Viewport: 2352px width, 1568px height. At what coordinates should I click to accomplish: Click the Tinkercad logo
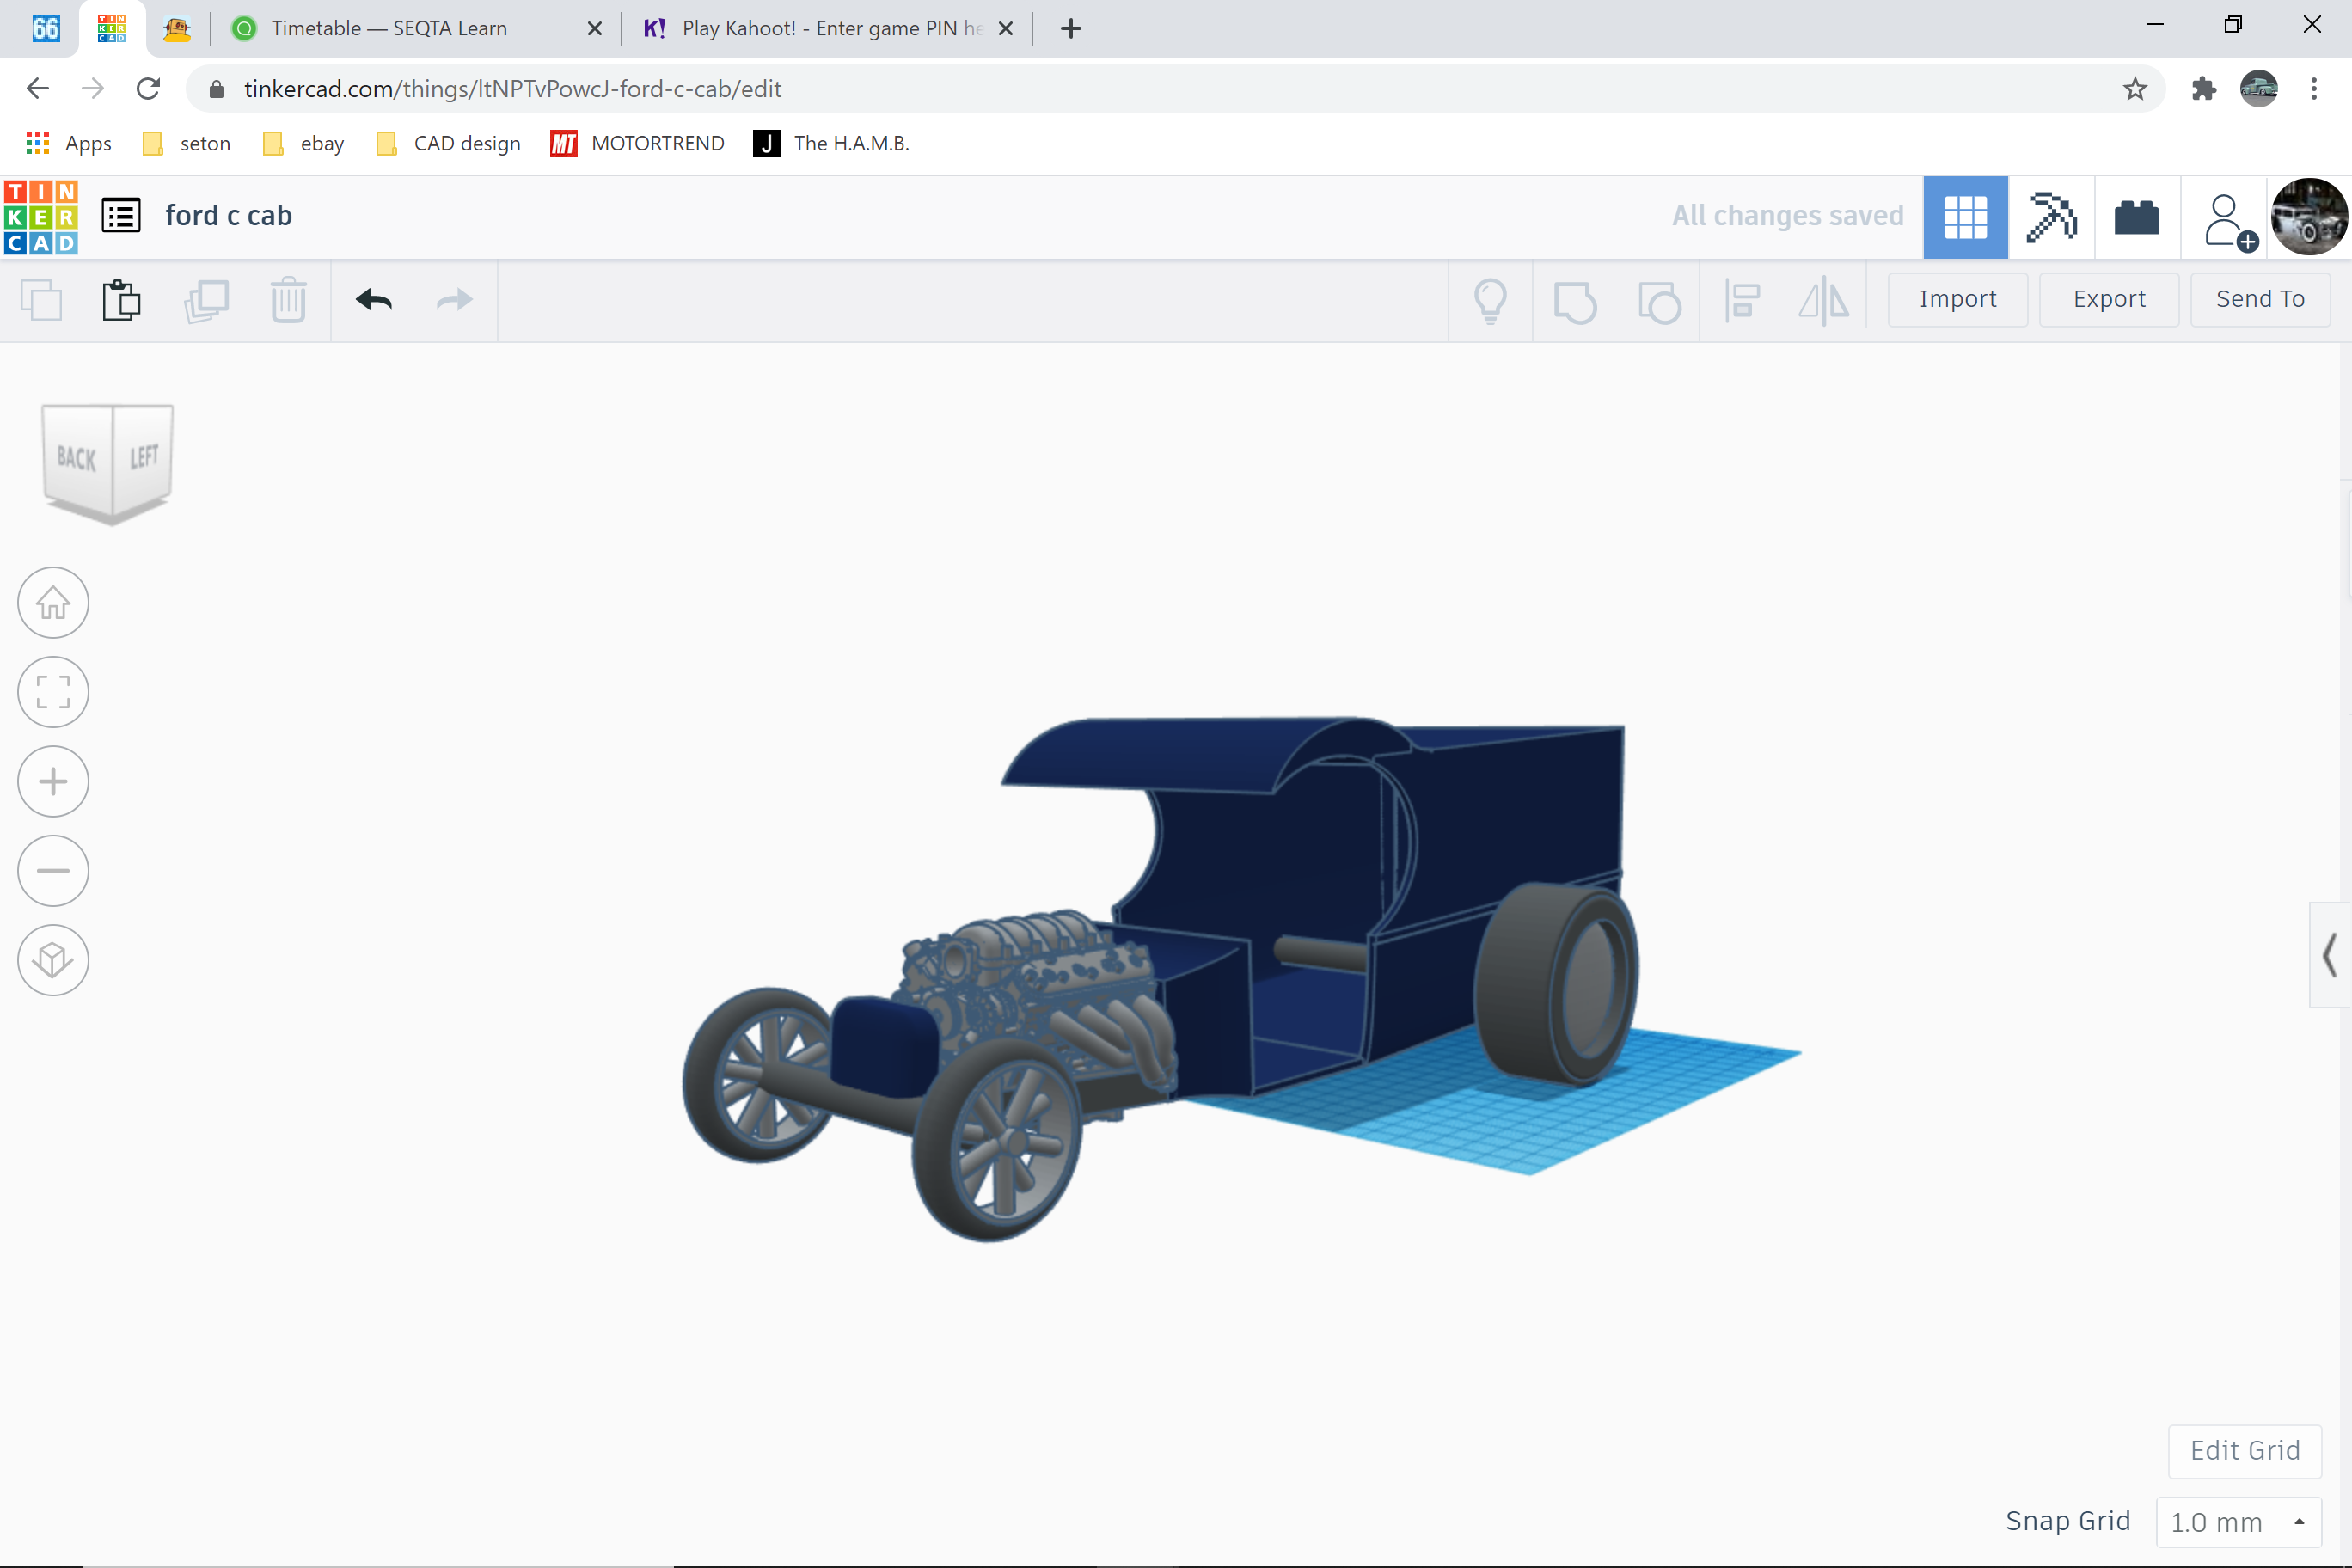[x=41, y=217]
